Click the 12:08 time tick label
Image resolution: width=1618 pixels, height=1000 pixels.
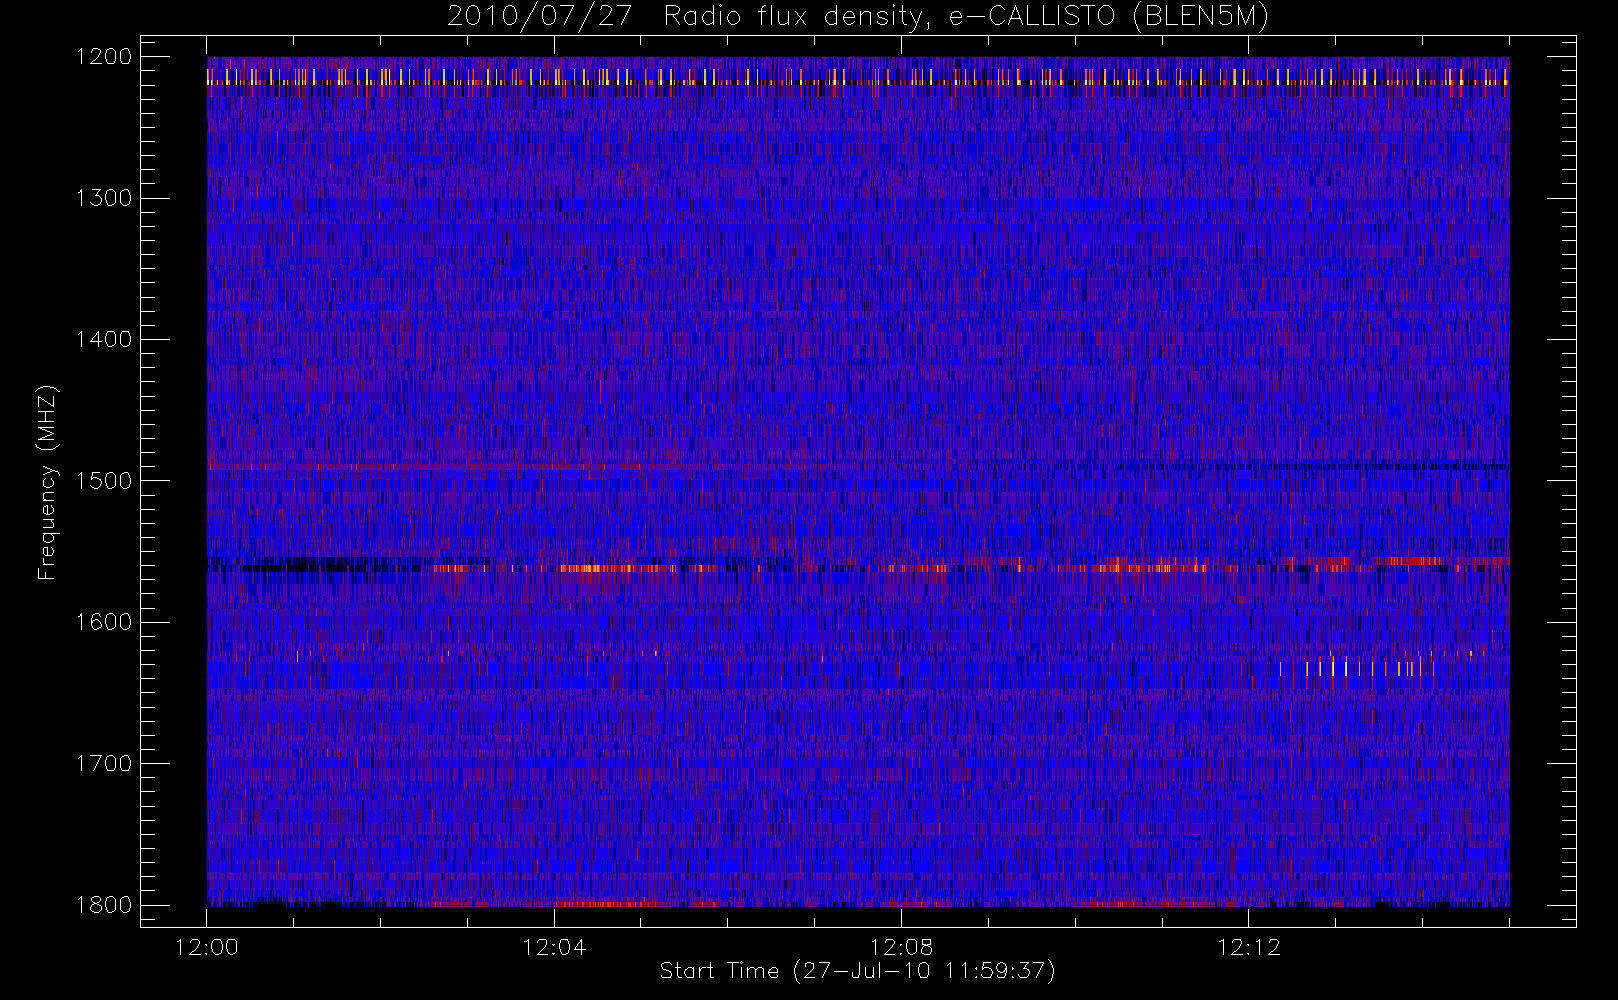click(901, 947)
